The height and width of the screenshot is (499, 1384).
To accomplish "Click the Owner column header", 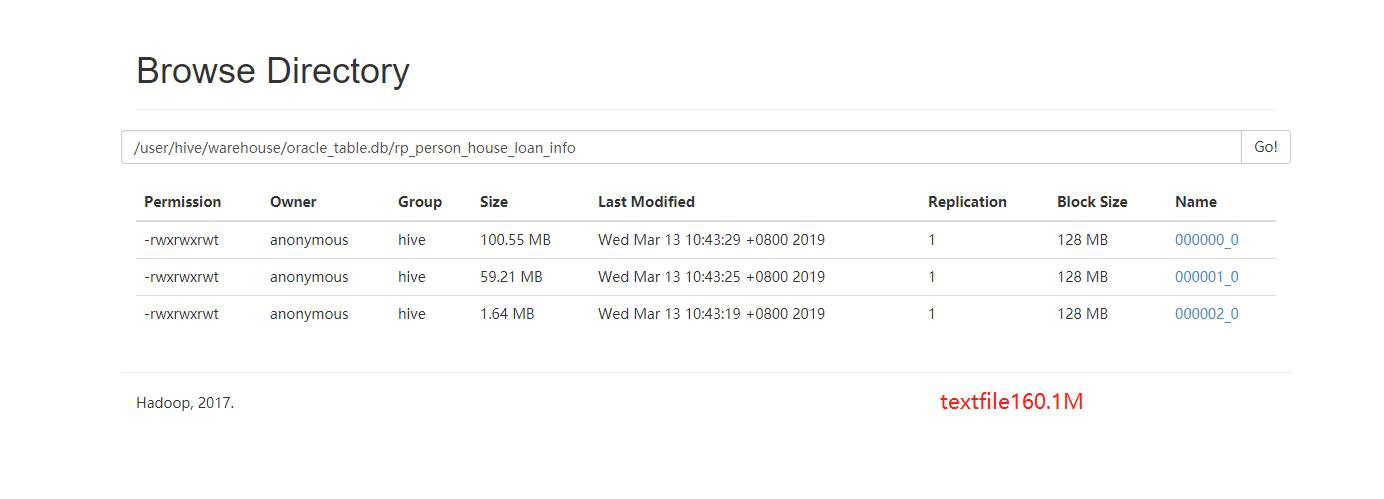I will click(293, 202).
